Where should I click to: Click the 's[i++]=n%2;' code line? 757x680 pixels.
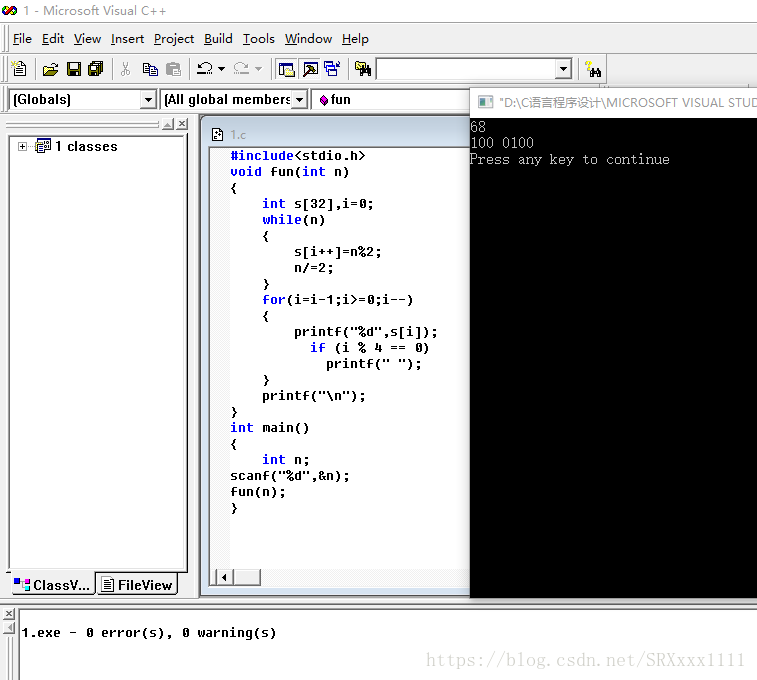coord(337,251)
